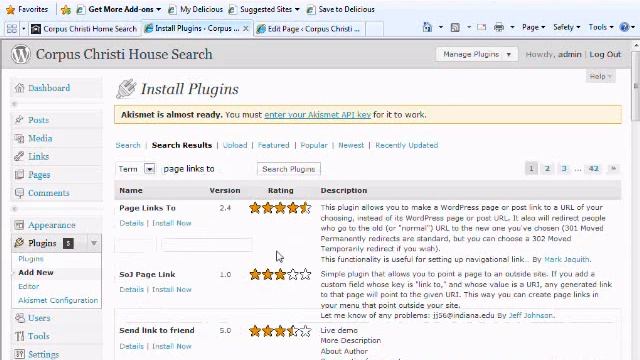This screenshot has width=640, height=360.
Task: Click the browser Home icon
Action: tap(427, 27)
